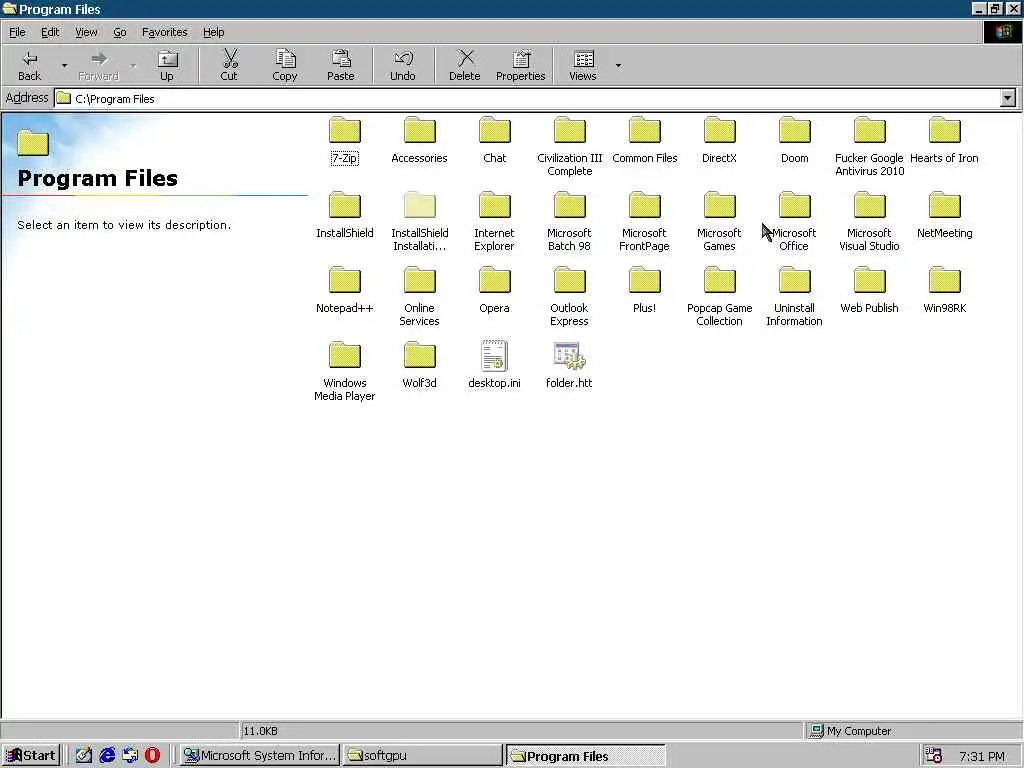Select the Win98RK folder
Screen dimensions: 1024x768
(944, 291)
